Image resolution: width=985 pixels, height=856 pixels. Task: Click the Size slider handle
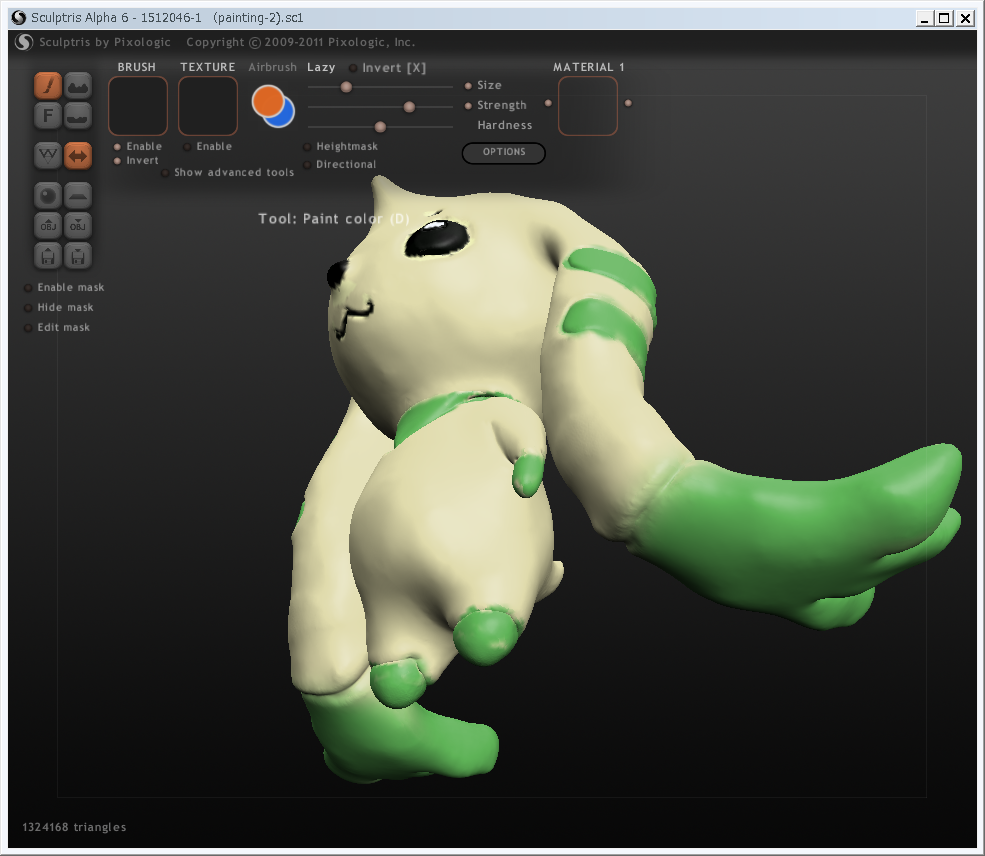tap(346, 87)
